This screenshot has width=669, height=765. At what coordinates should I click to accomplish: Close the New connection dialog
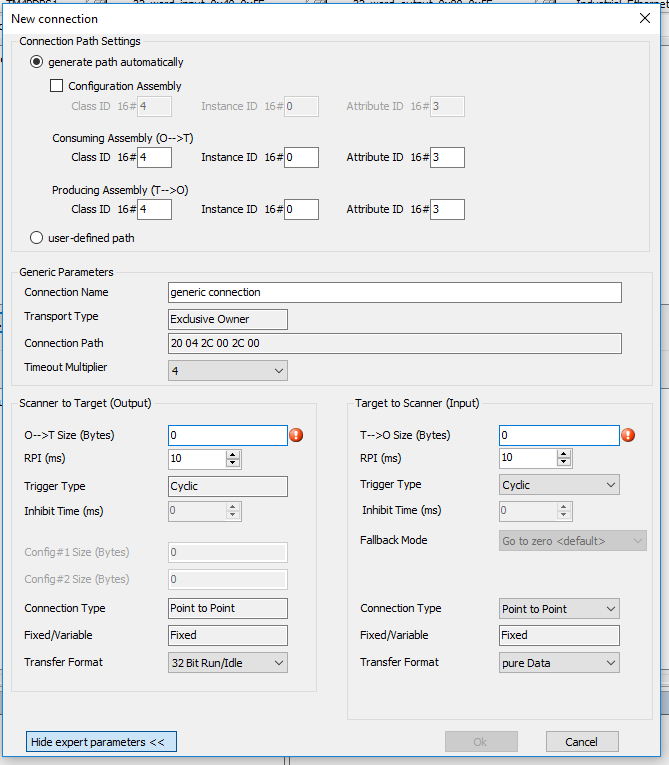pos(644,17)
